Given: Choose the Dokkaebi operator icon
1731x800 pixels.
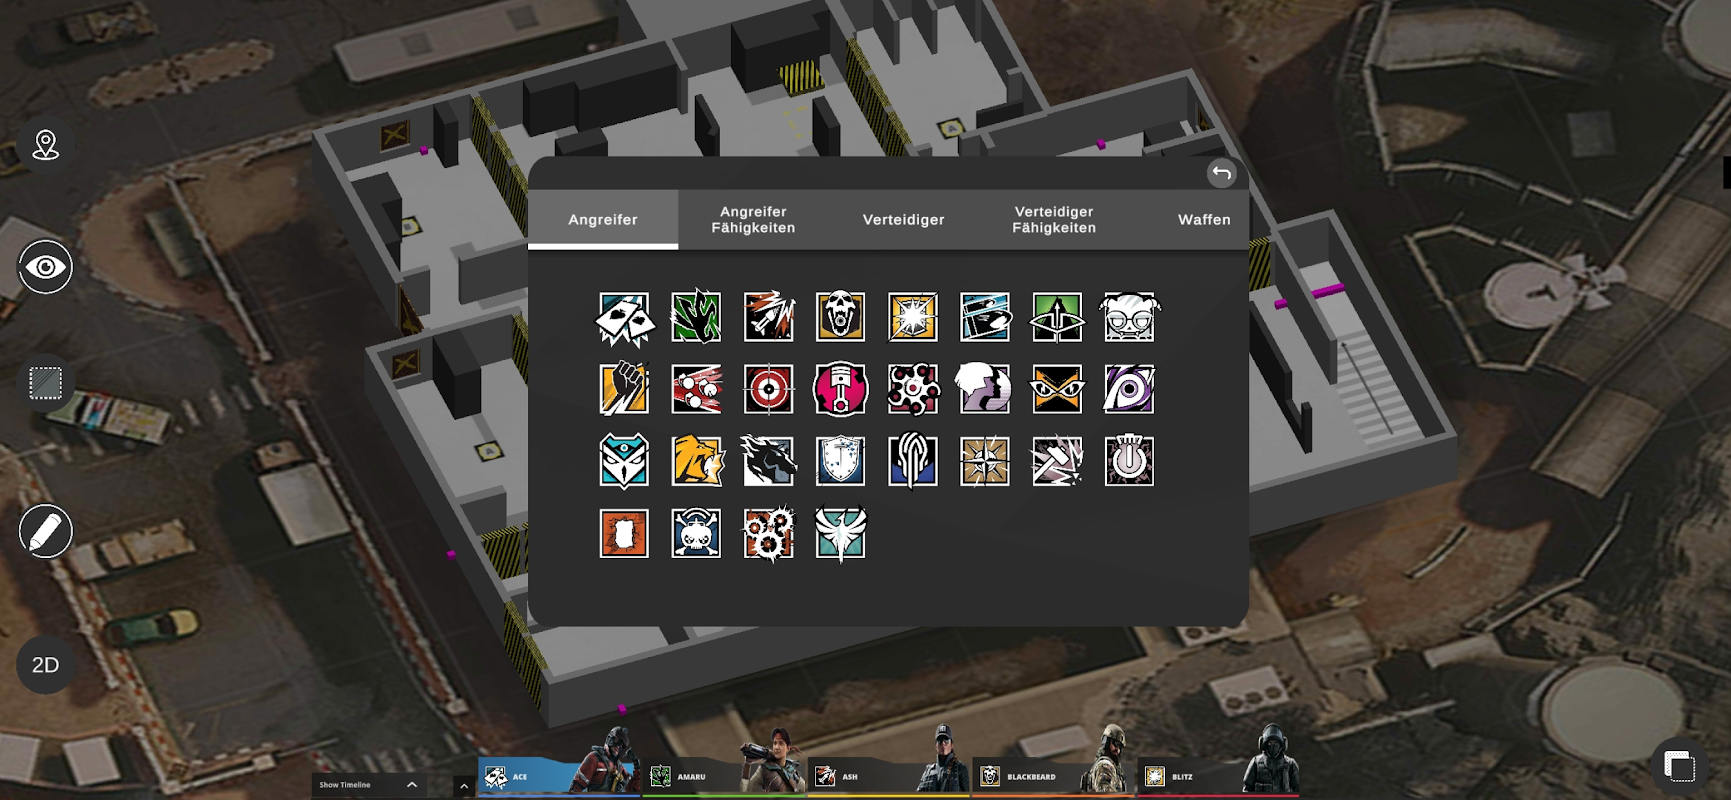Looking at the screenshot, I should 1129,318.
